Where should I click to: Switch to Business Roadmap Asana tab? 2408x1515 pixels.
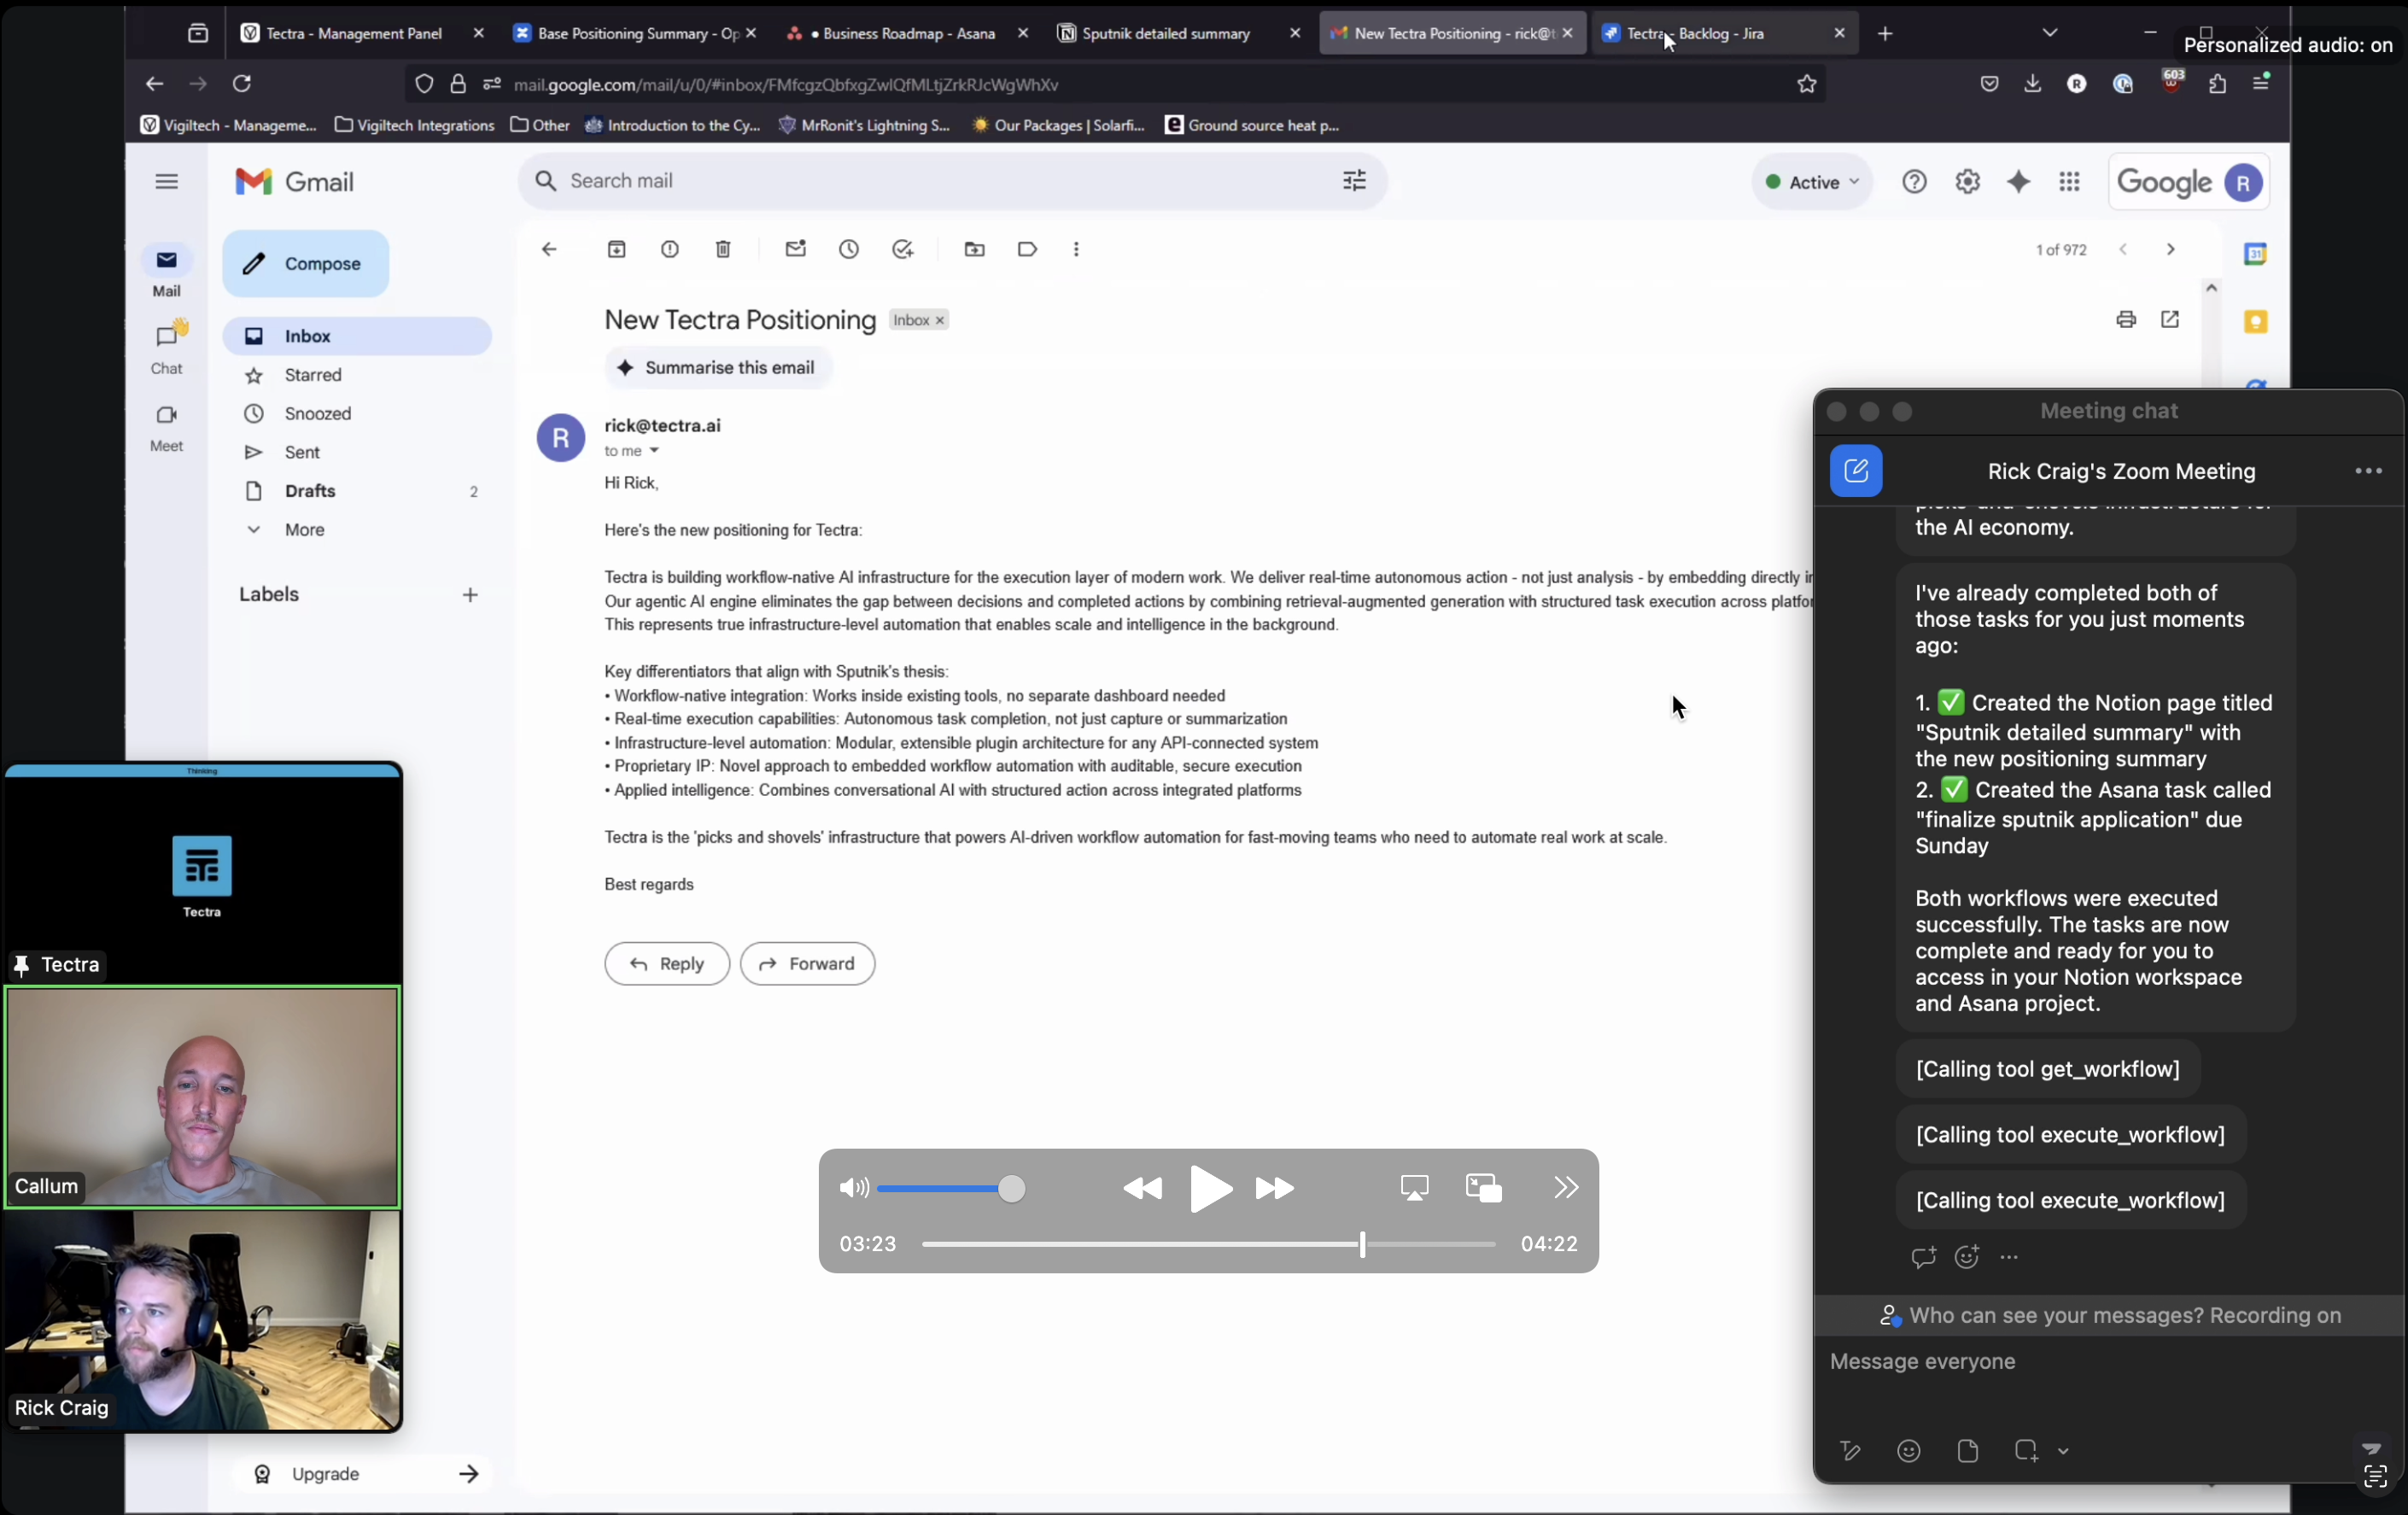903,33
